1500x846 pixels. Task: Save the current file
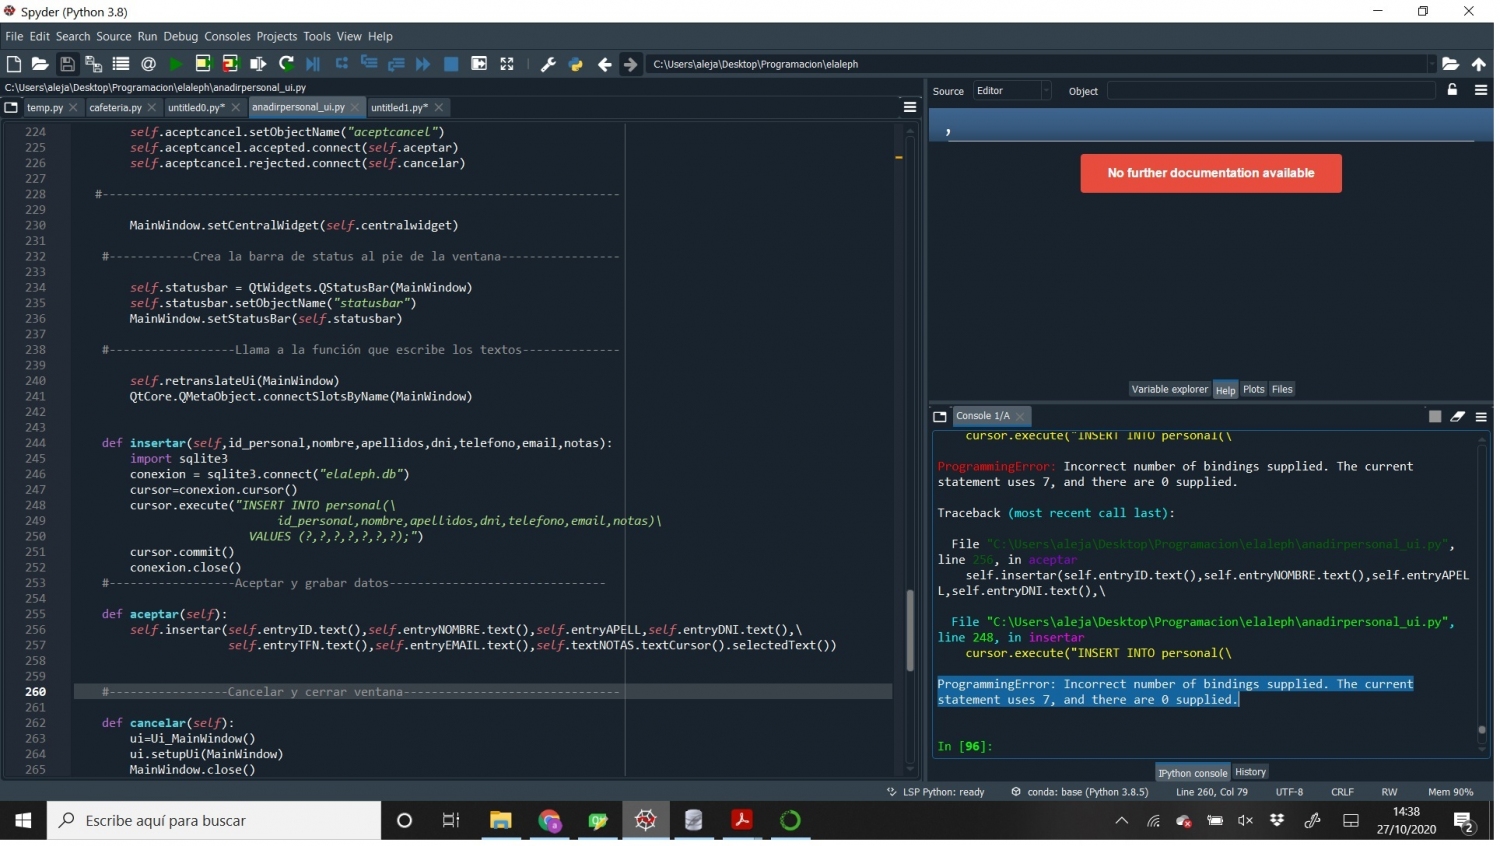click(x=67, y=64)
